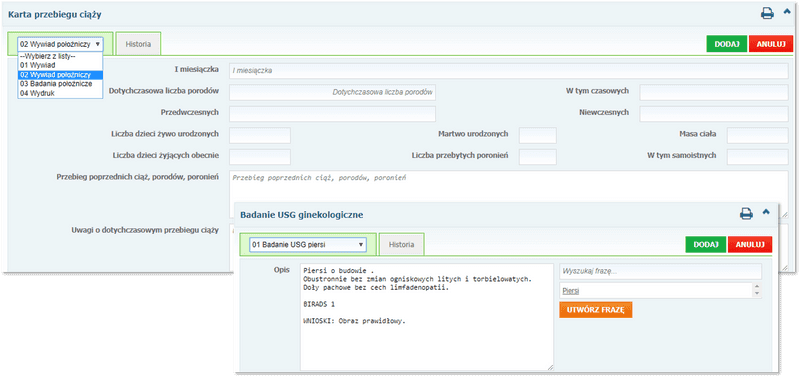Collapse the Karta przebiegu ciąży panel

click(x=787, y=12)
